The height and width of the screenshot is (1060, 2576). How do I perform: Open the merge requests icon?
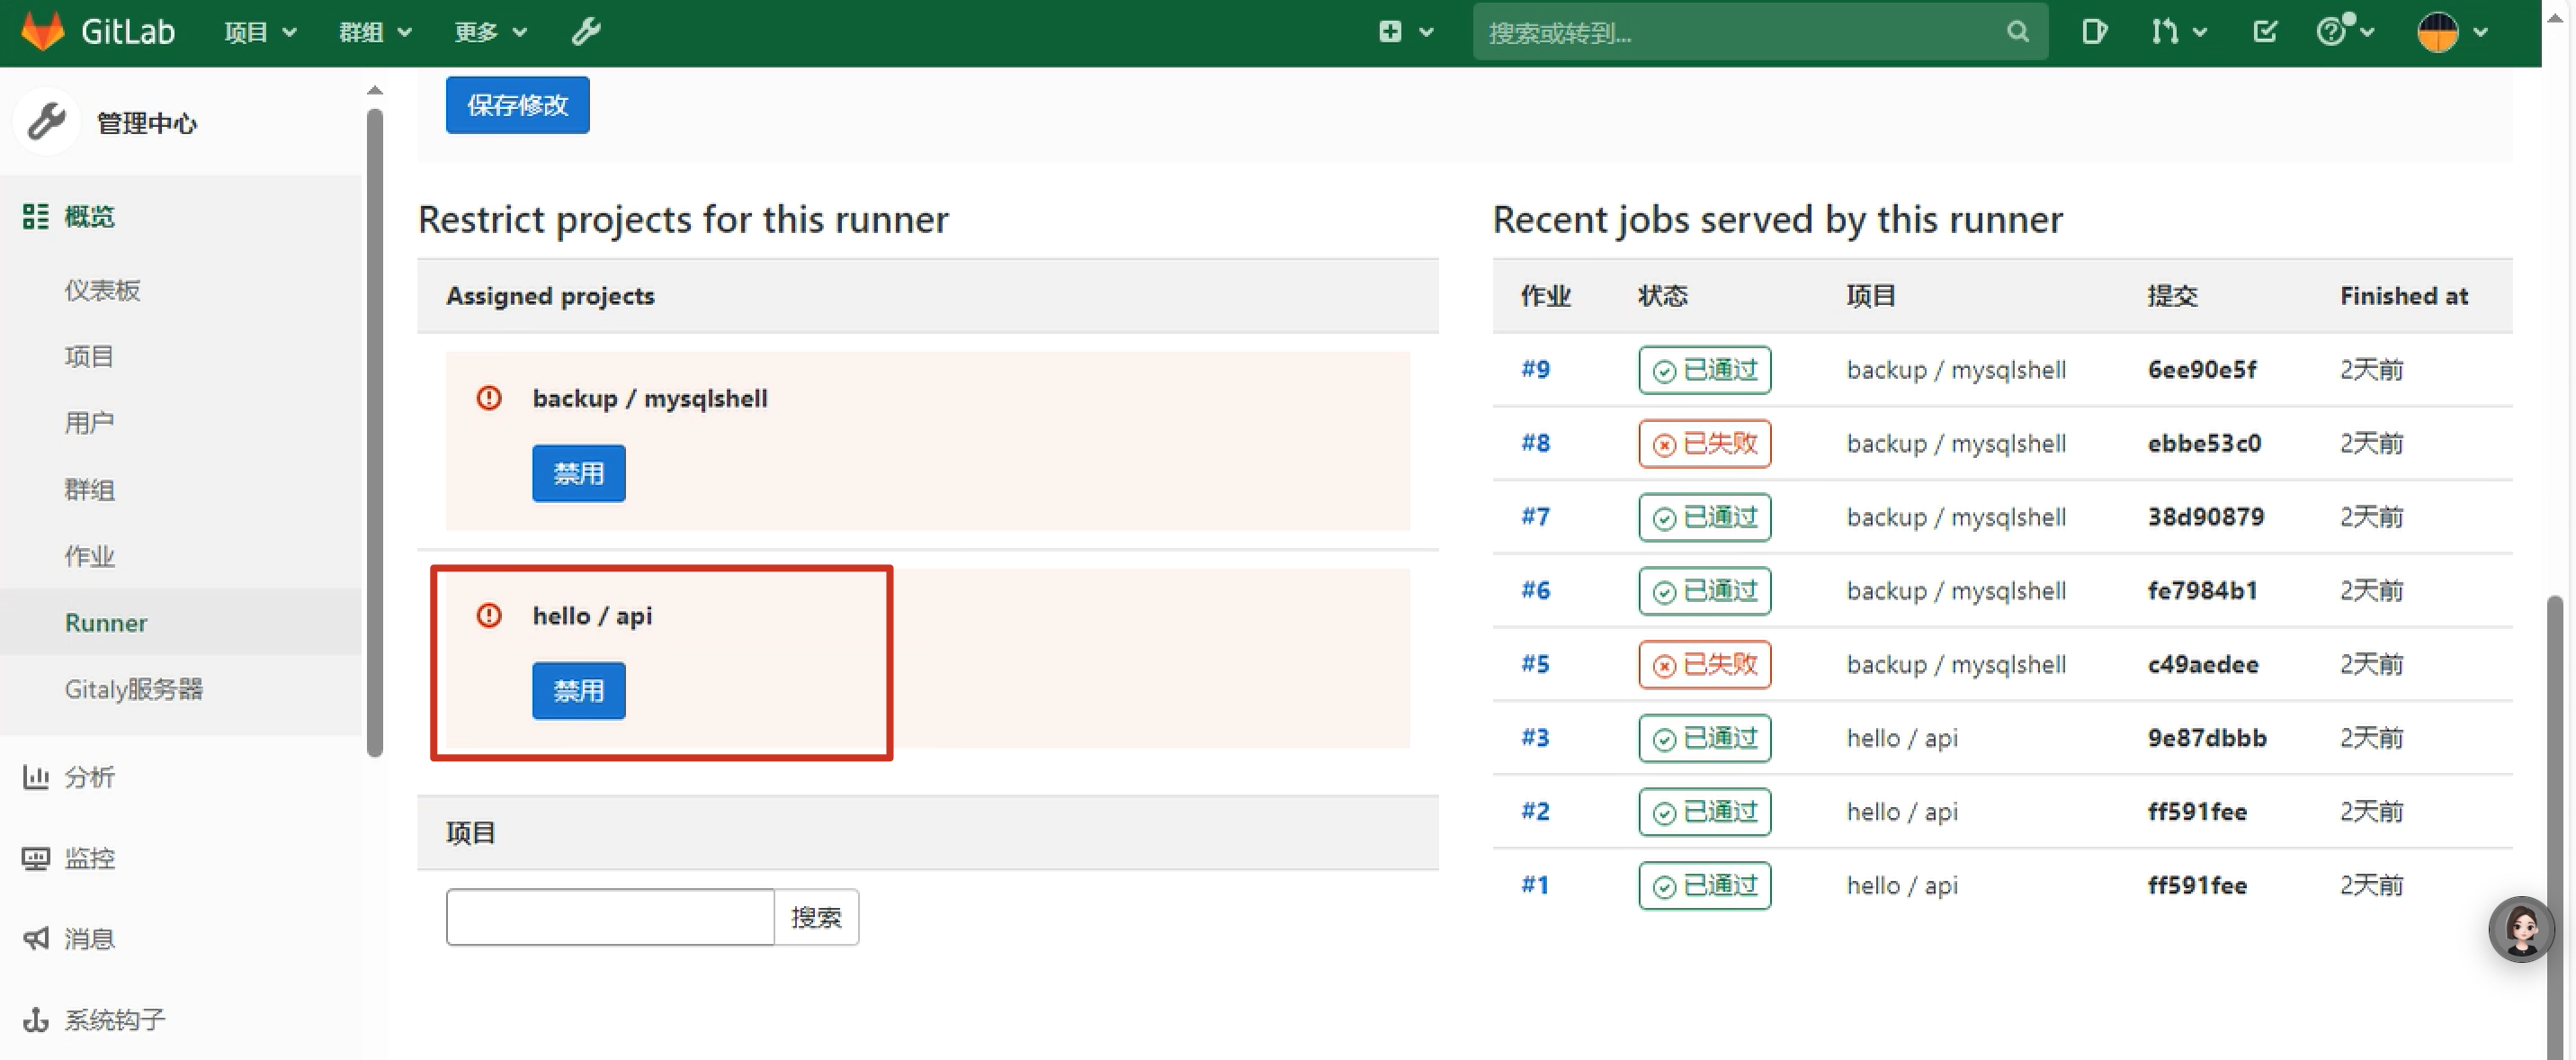pyautogui.click(x=2165, y=32)
